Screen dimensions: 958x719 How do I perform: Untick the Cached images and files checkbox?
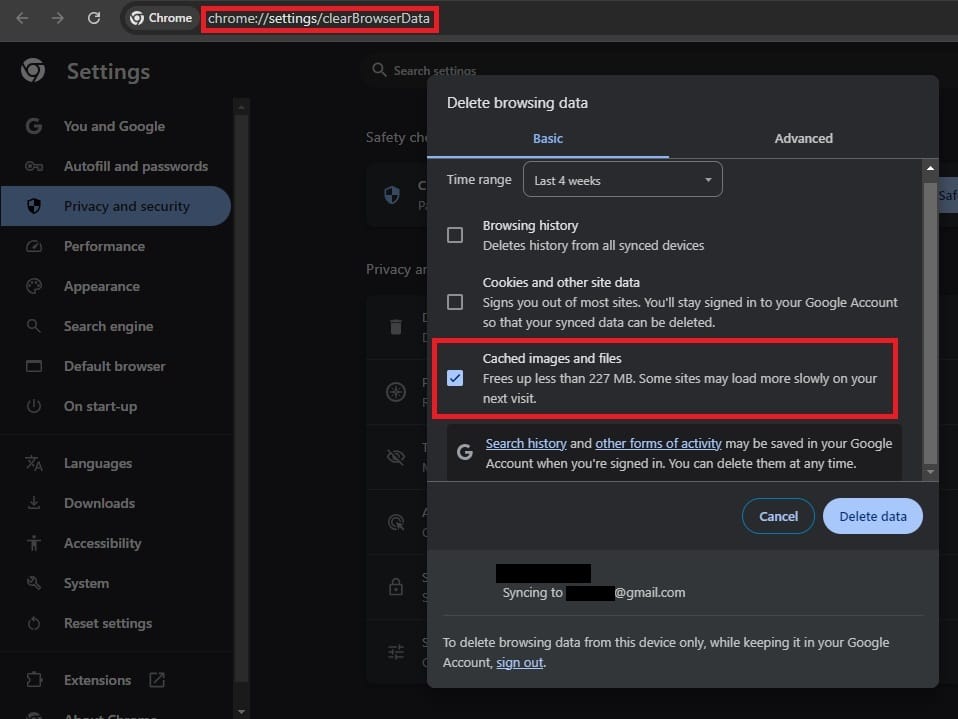coord(455,378)
